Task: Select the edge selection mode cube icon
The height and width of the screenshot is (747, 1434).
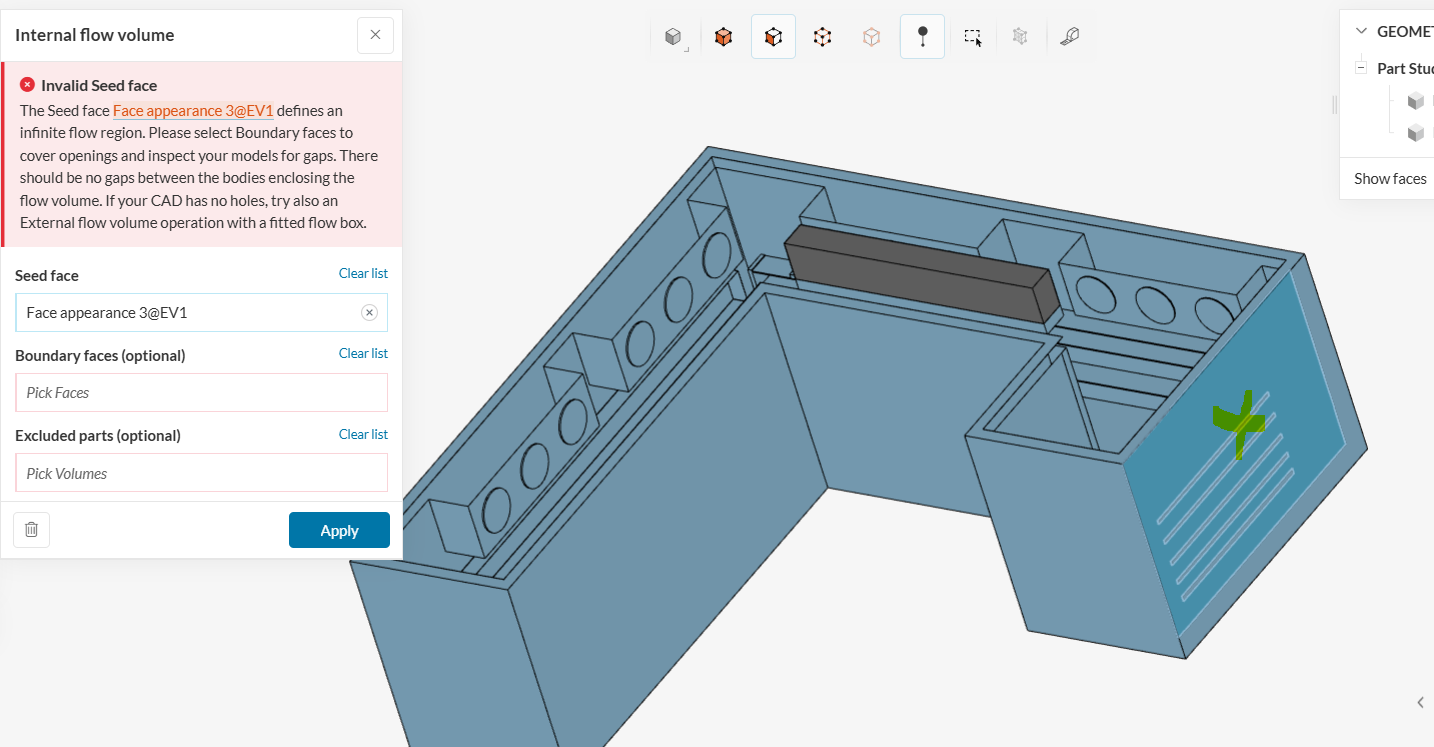Action: pos(822,37)
